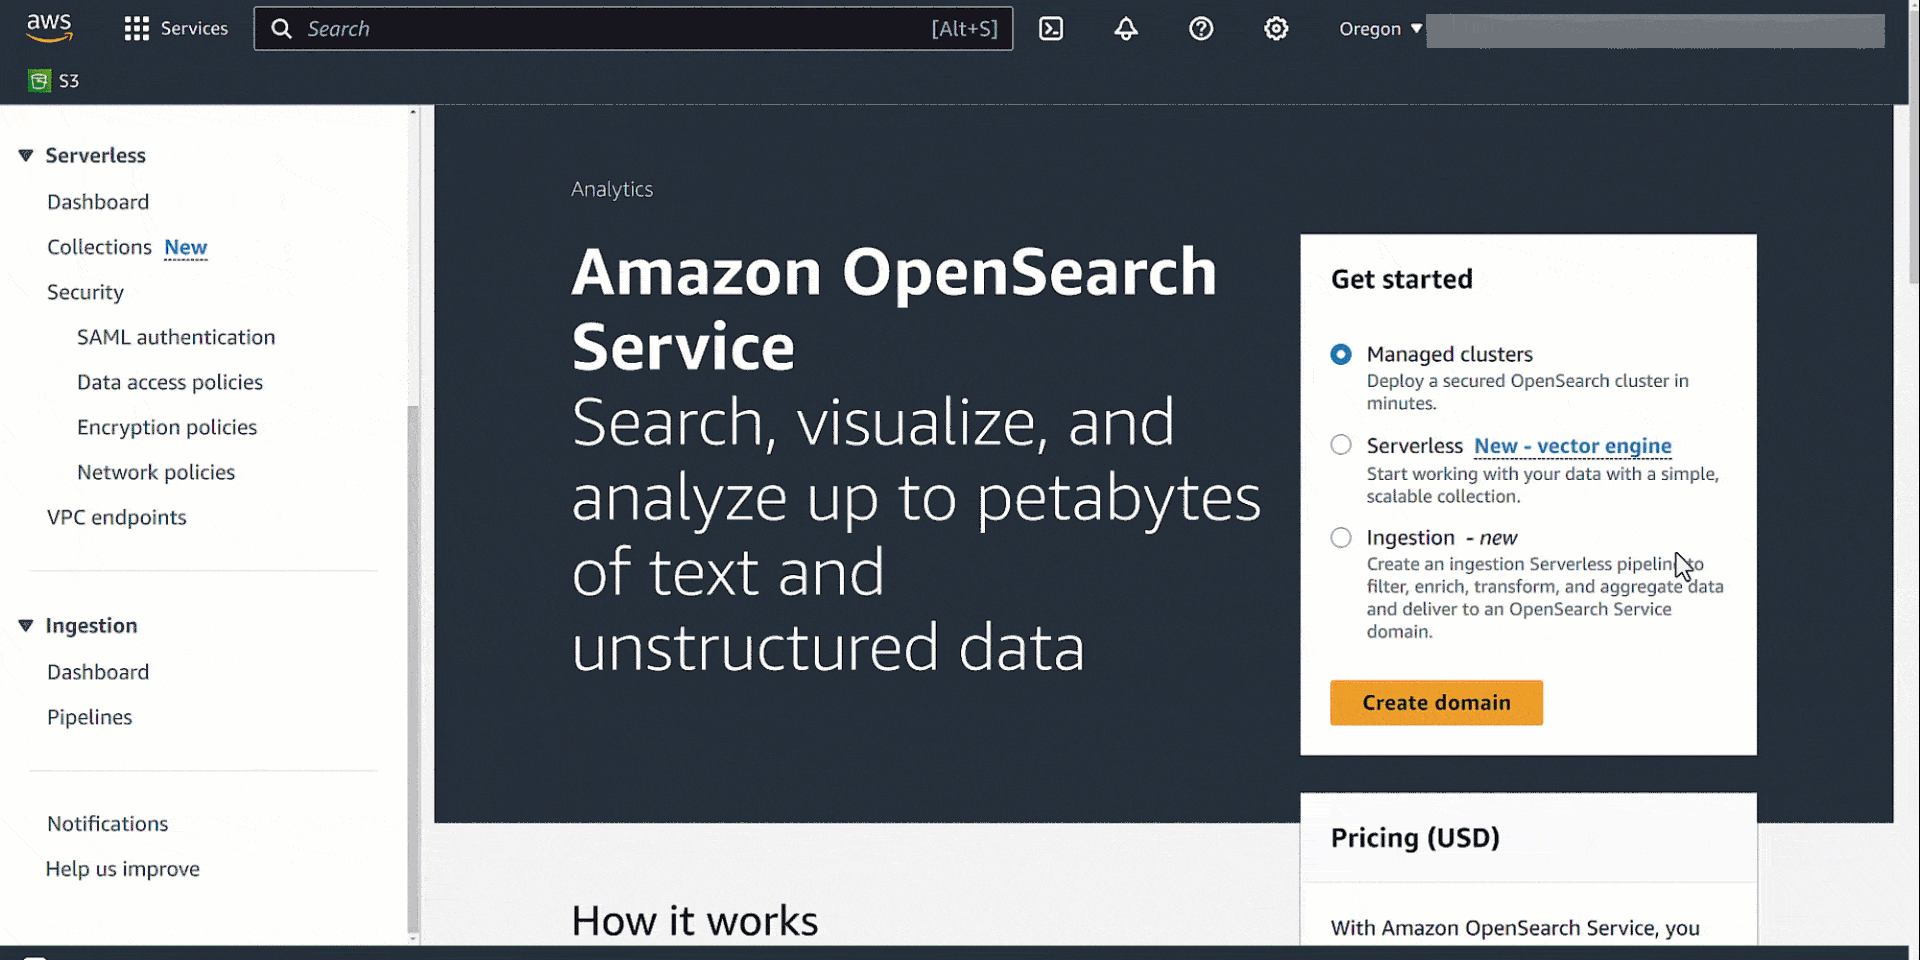
Task: Select the Managed clusters radio button
Action: 1341,354
